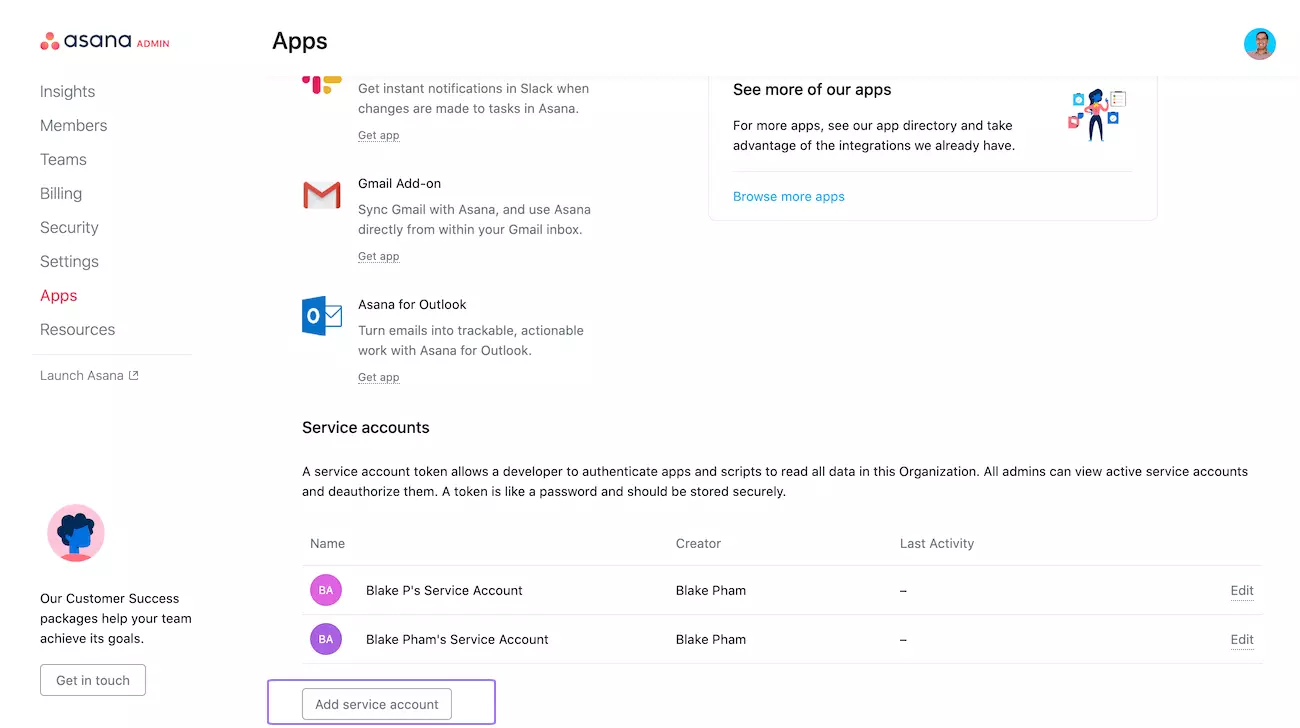The width and height of the screenshot is (1300, 728).
Task: Go to Security page
Action: tap(69, 227)
